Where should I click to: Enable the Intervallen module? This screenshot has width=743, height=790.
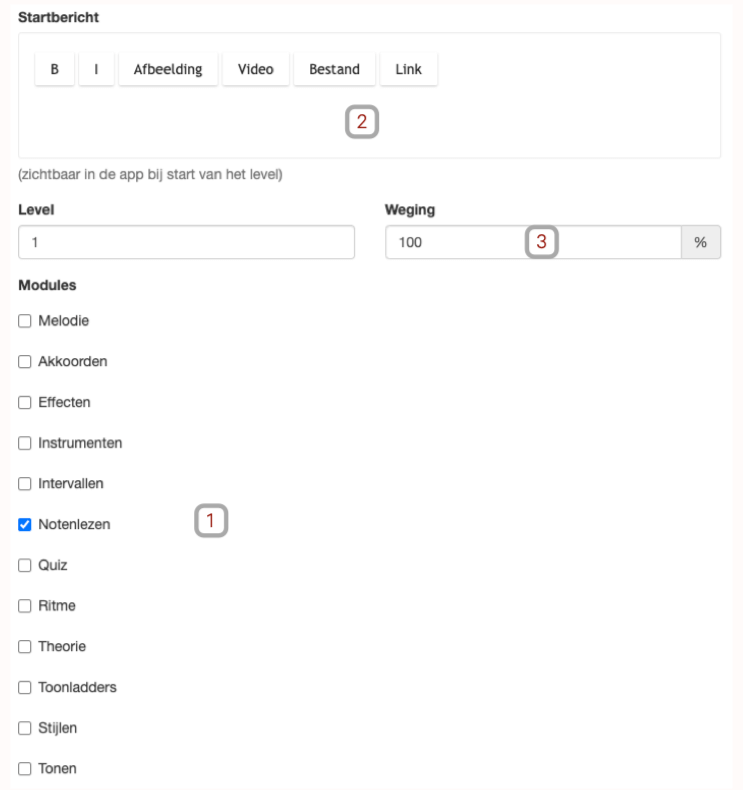[x=25, y=484]
